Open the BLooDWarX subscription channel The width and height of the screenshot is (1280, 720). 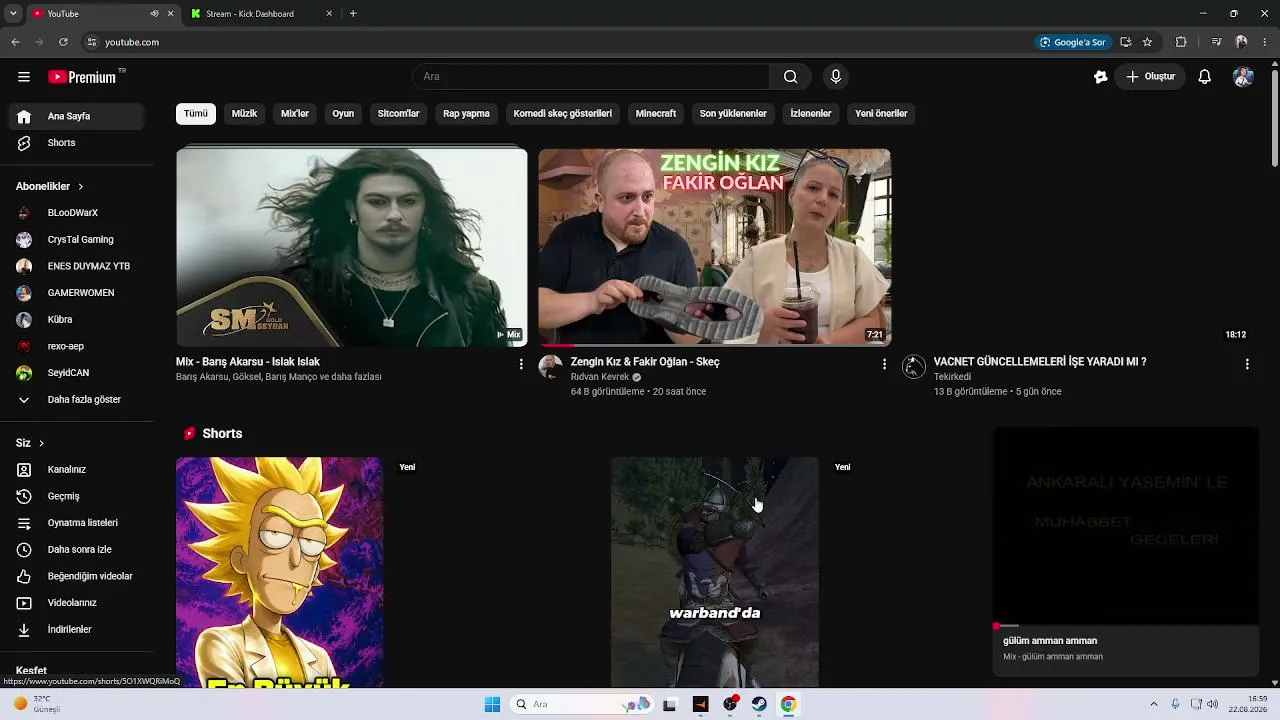(x=76, y=213)
